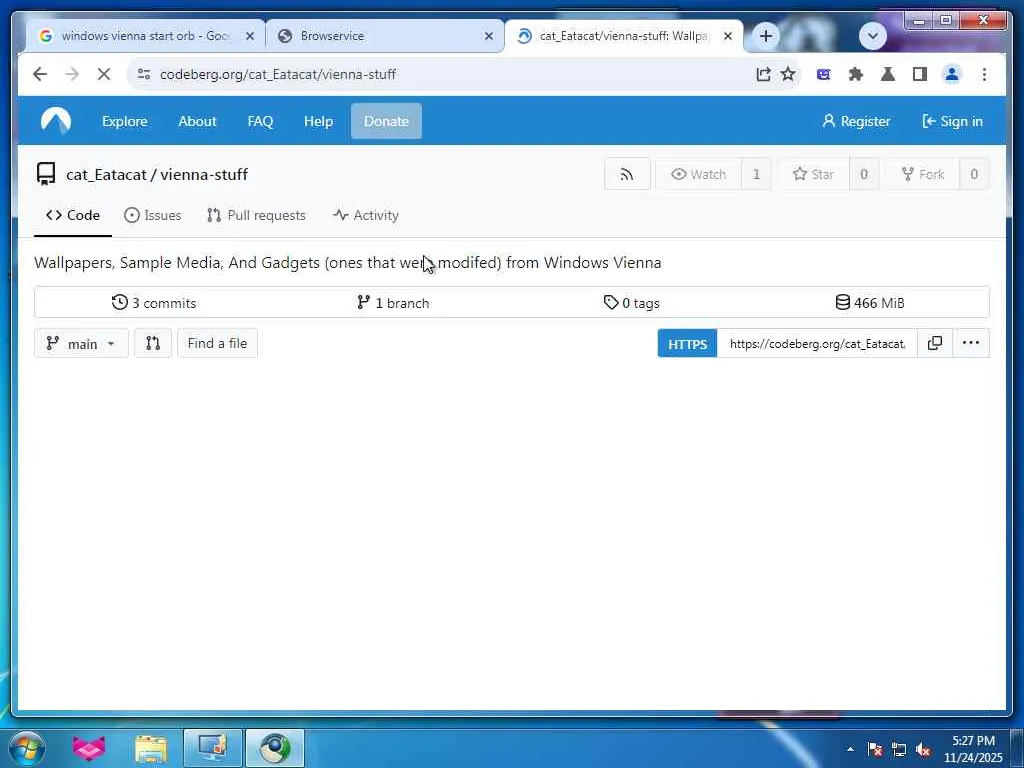Open the 1 branch link
This screenshot has height=768, width=1024.
click(x=393, y=302)
